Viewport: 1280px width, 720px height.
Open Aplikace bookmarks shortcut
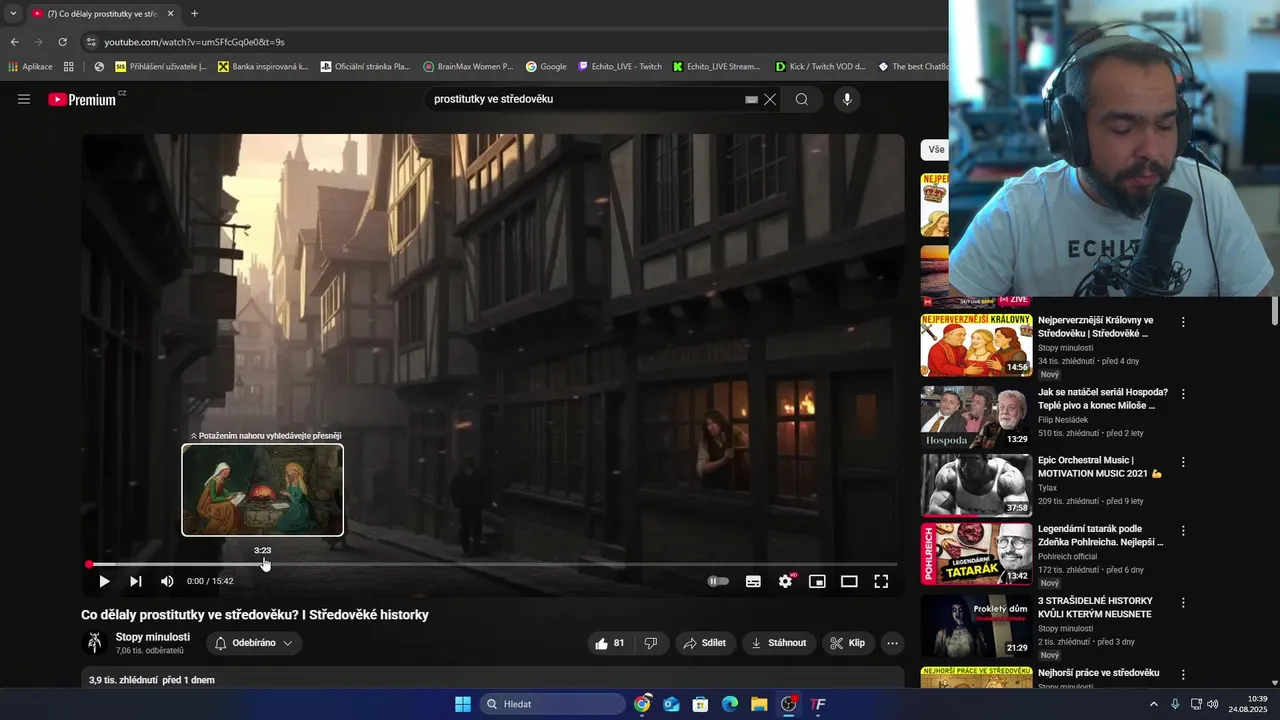(x=30, y=67)
